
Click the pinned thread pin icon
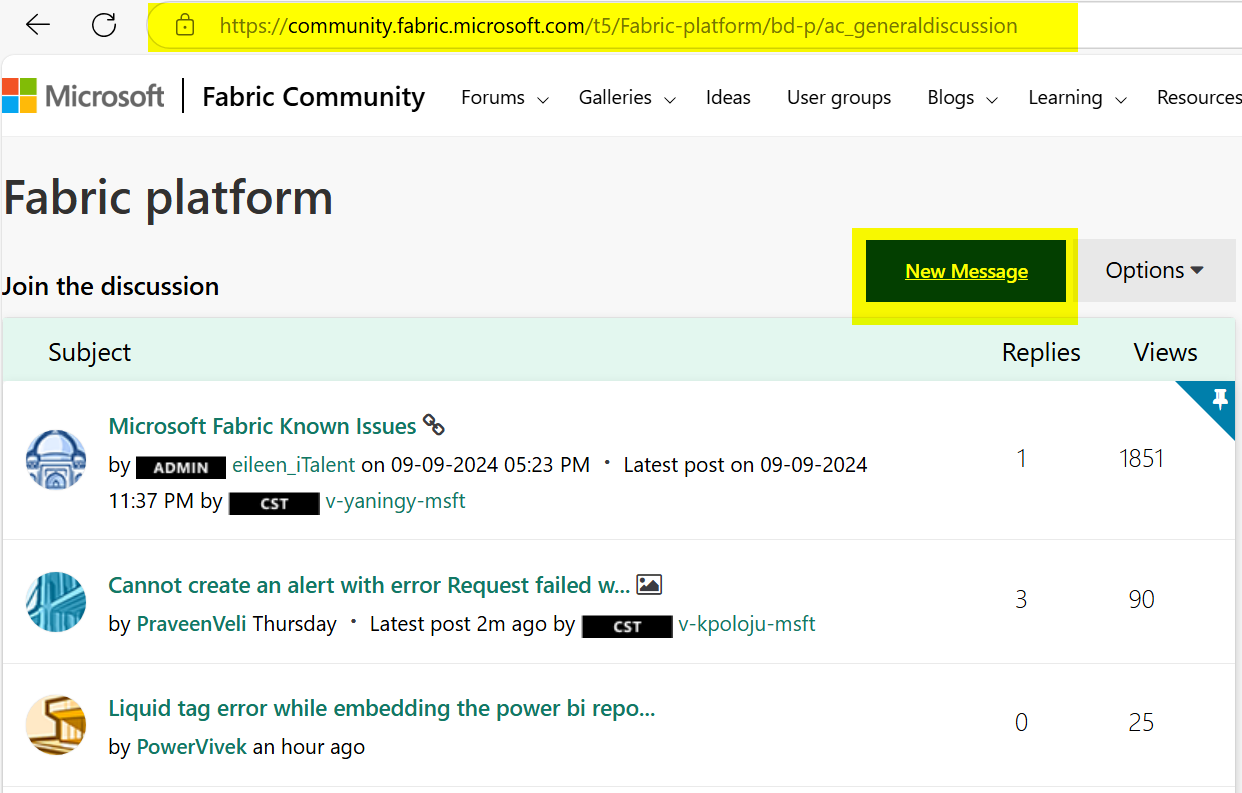(1219, 400)
